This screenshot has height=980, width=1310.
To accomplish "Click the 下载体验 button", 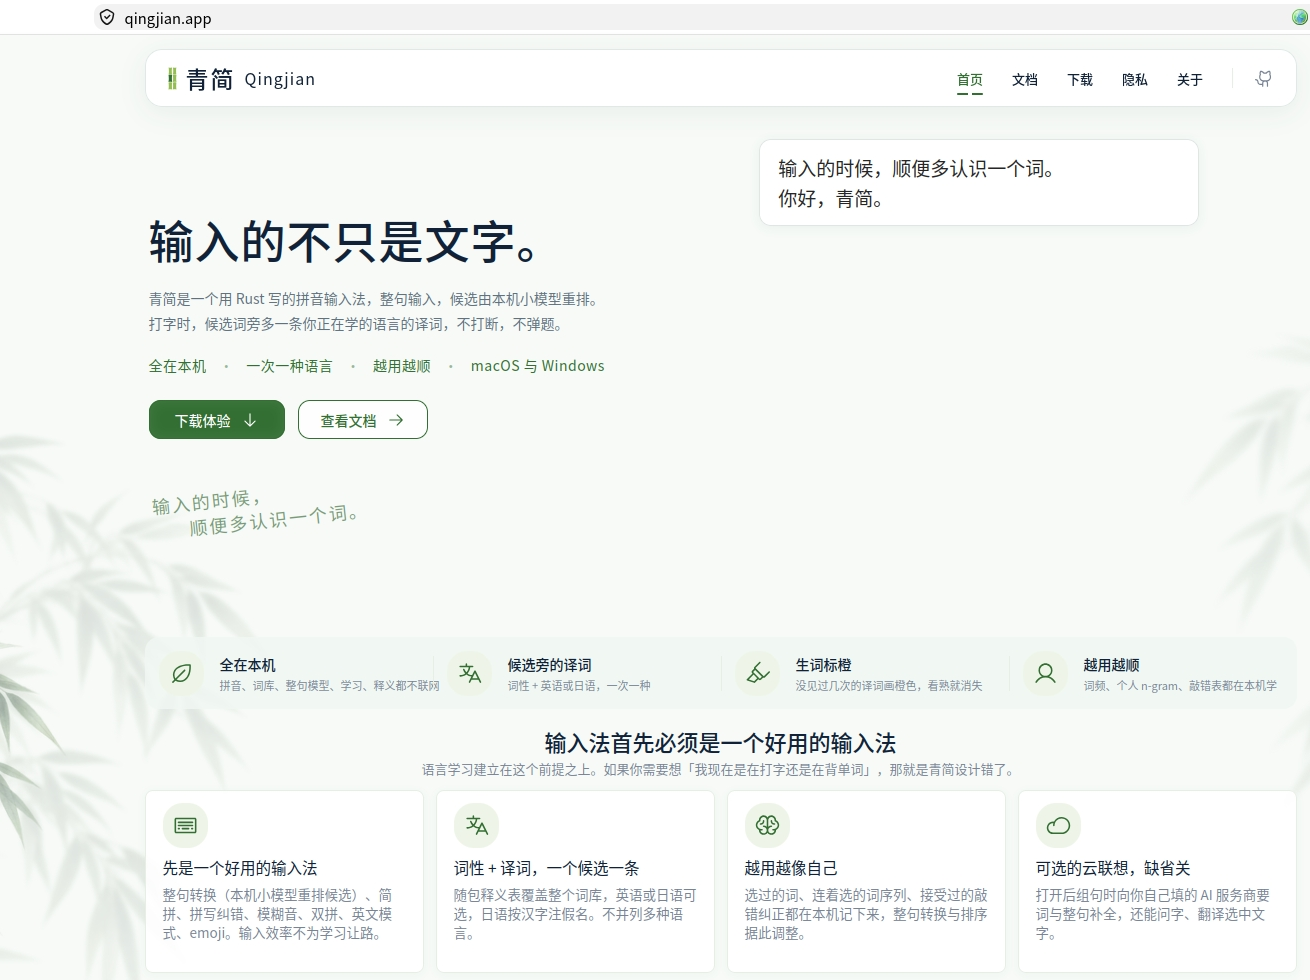I will 217,420.
